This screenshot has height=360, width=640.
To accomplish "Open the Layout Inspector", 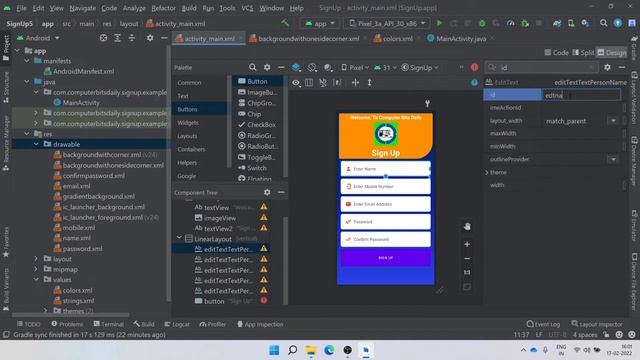I will pyautogui.click(x=597, y=324).
